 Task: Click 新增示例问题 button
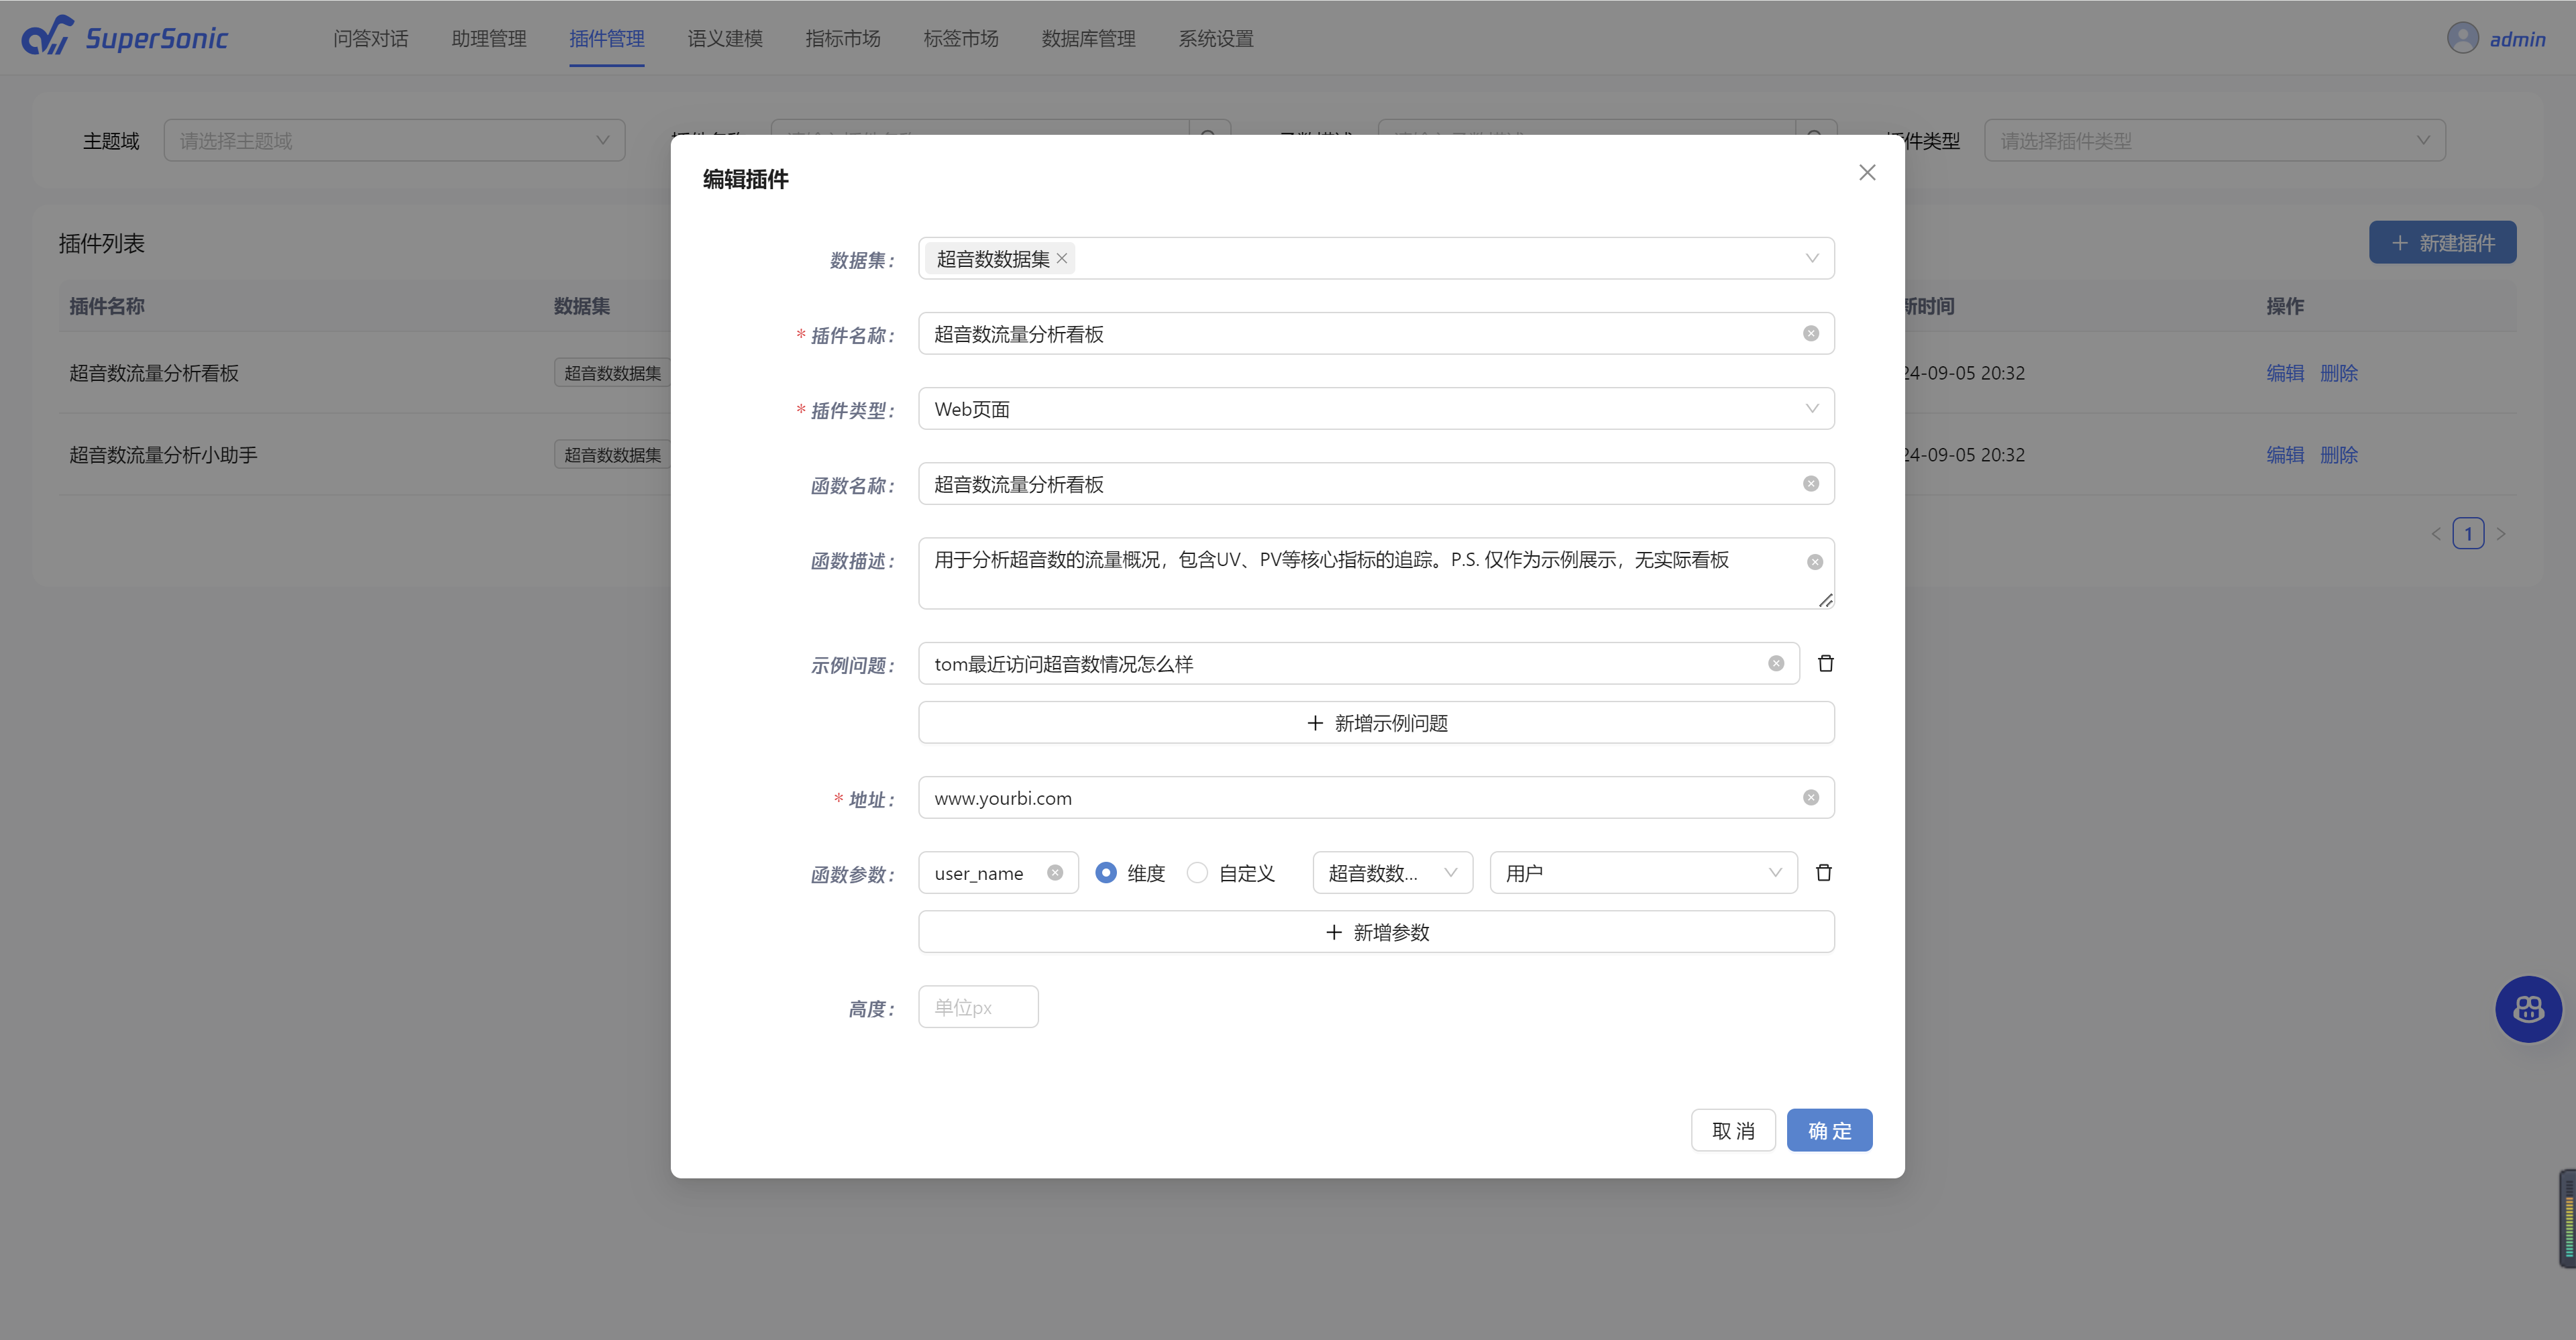click(x=1375, y=723)
